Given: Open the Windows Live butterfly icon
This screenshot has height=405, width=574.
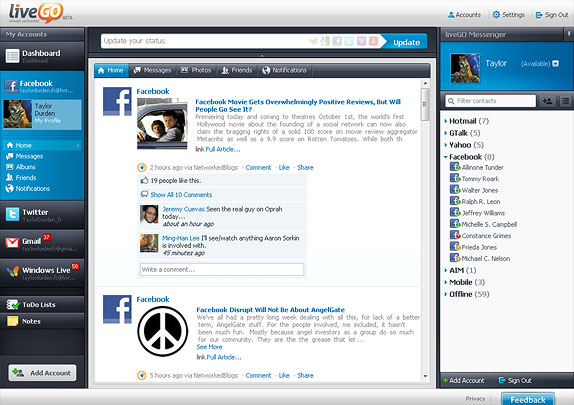Looking at the screenshot, I should pyautogui.click(x=12, y=271).
